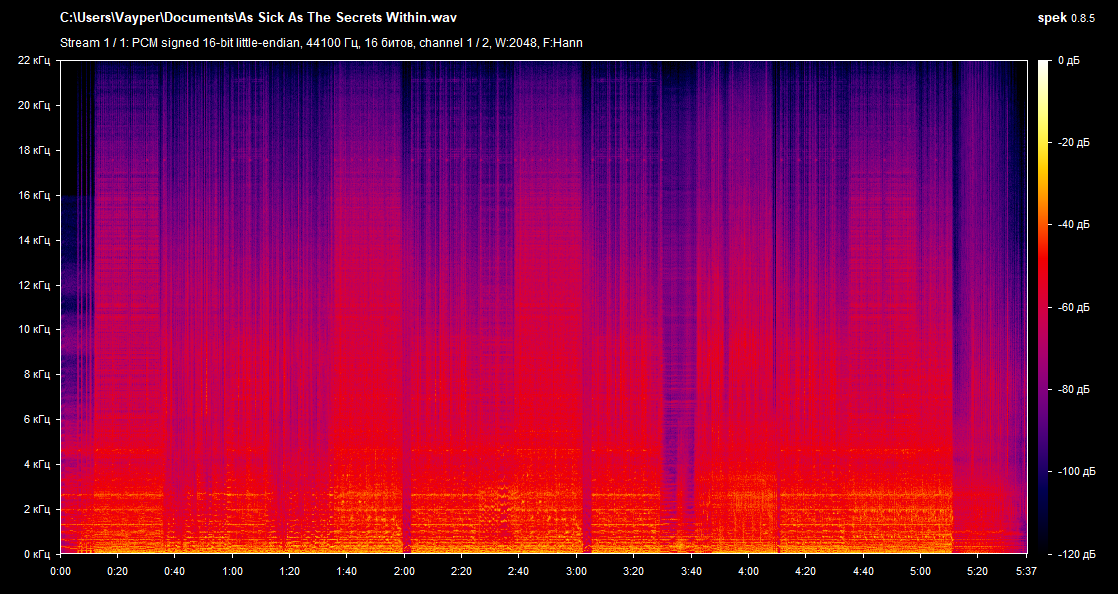
Task: Click the 2:20 time axis label
Action: [461, 572]
